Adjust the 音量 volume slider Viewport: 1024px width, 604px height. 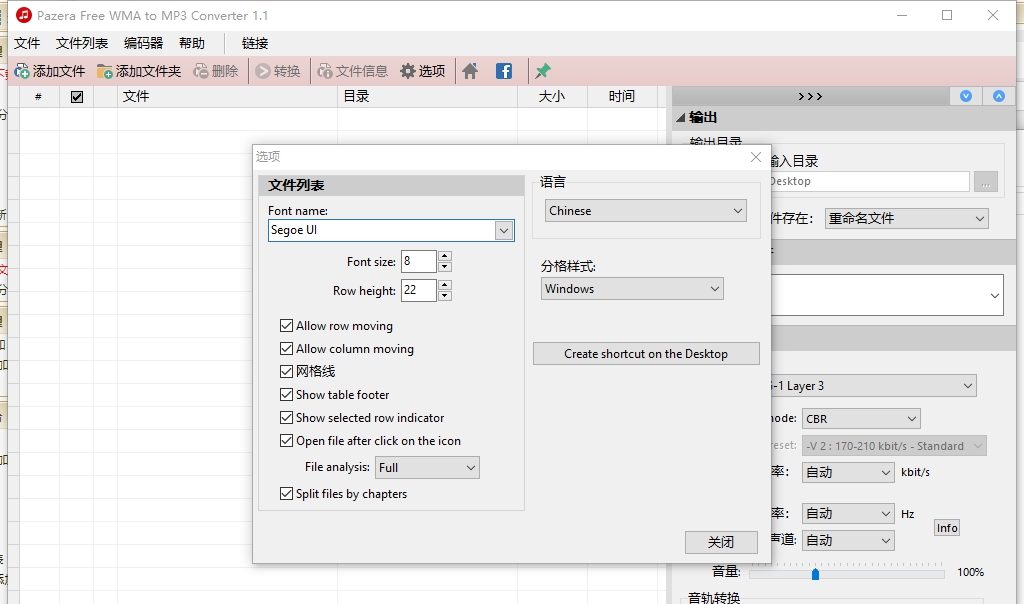click(815, 575)
